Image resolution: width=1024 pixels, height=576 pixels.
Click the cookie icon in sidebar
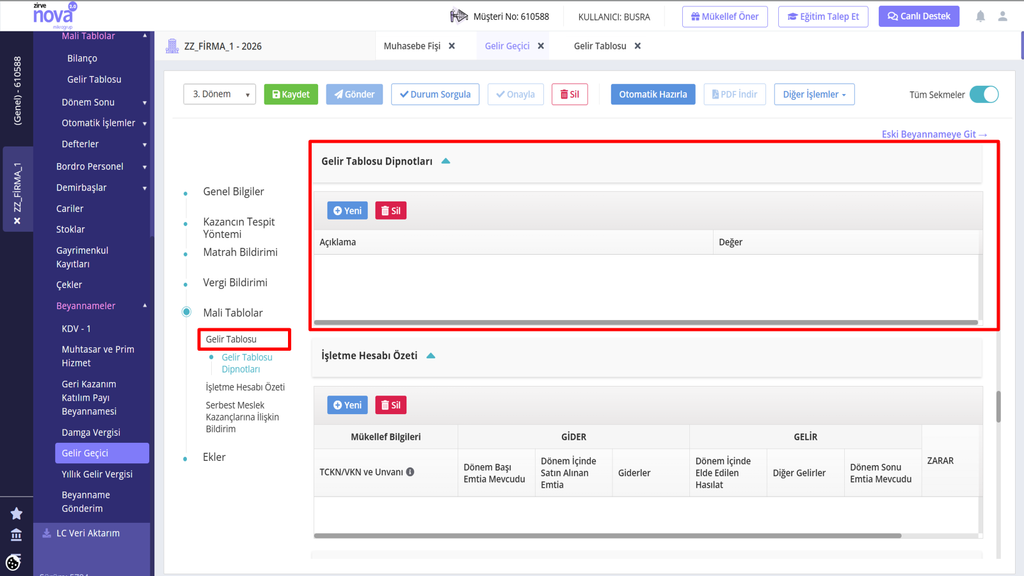[x=14, y=562]
